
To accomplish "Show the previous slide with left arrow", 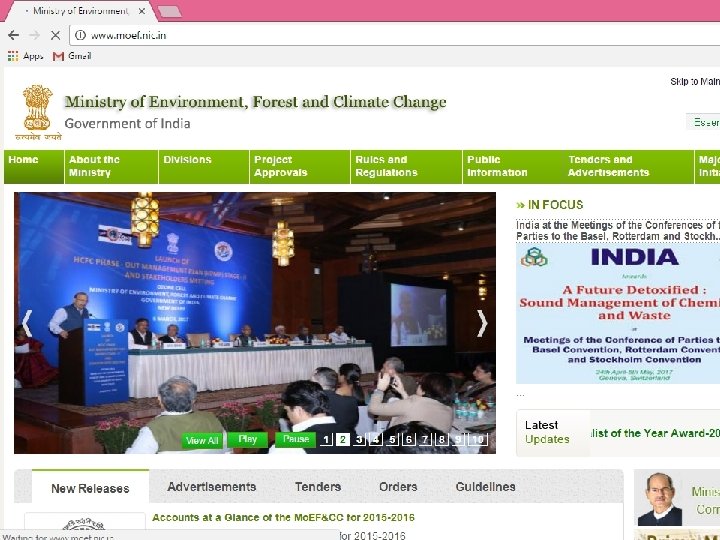I will pyautogui.click(x=27, y=323).
